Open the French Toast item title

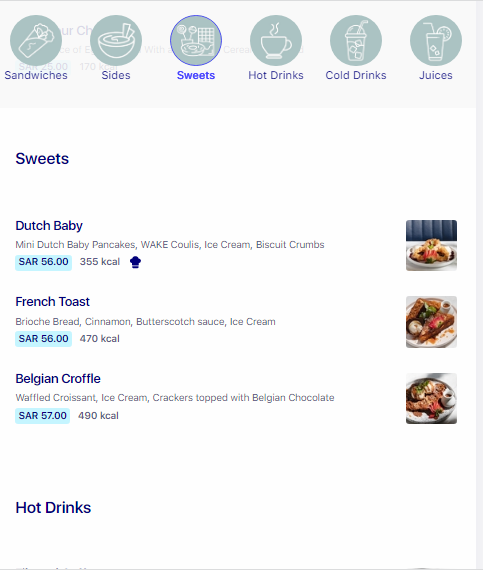point(52,302)
